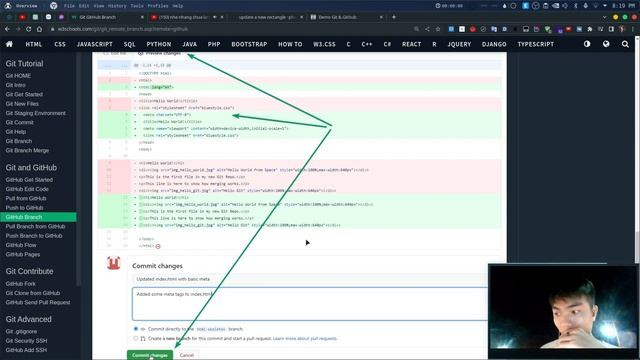Open the Tools menu

tap(137, 6)
